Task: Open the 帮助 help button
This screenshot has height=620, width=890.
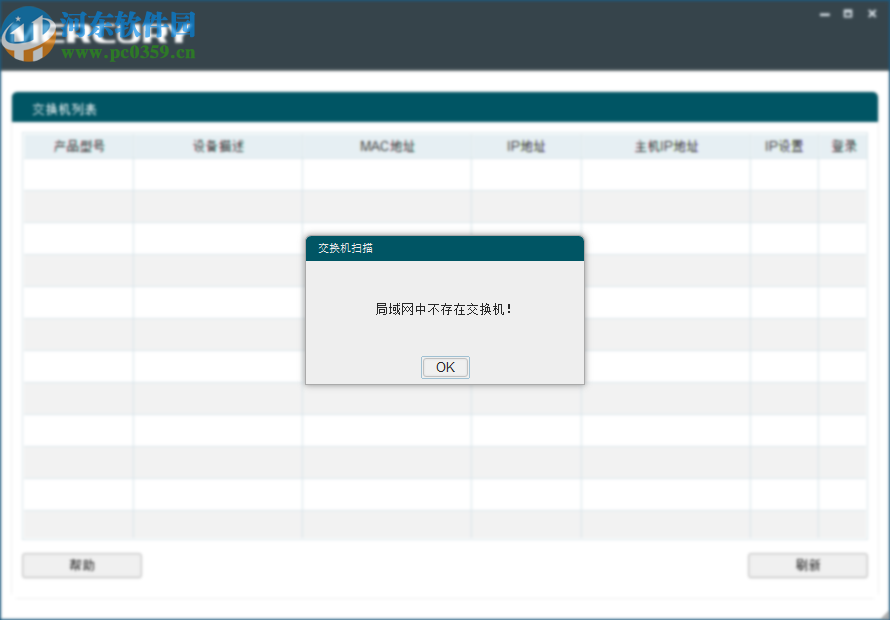Action: click(82, 565)
